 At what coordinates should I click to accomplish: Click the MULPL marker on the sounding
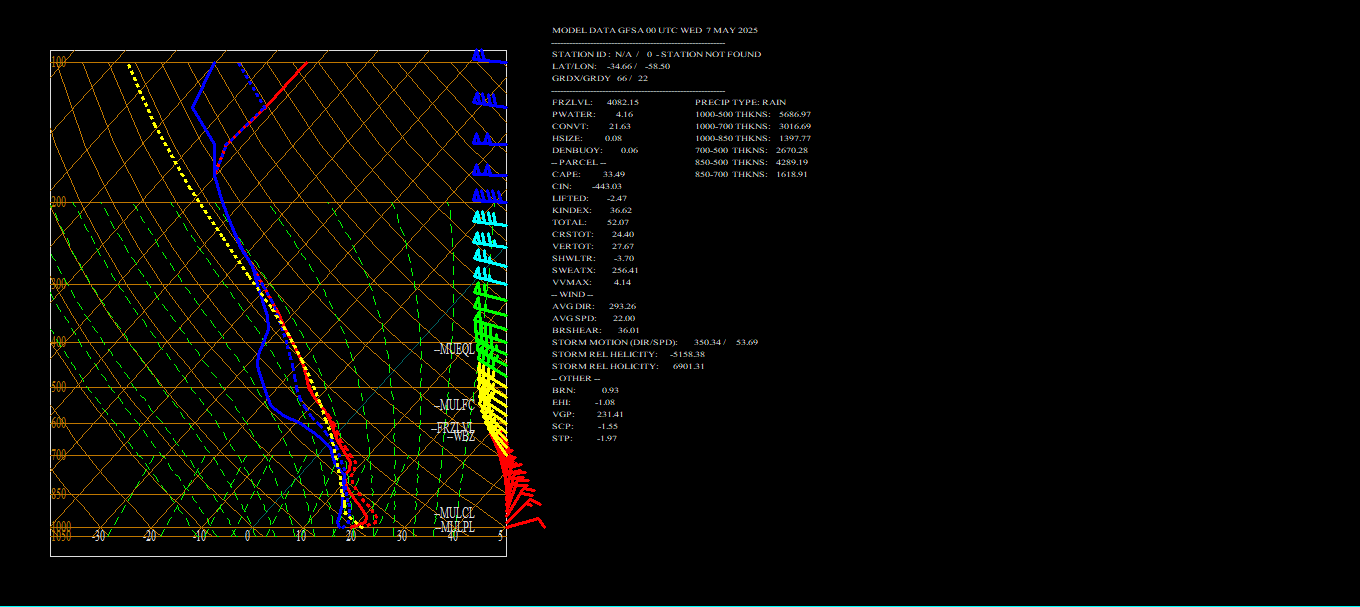click(455, 527)
